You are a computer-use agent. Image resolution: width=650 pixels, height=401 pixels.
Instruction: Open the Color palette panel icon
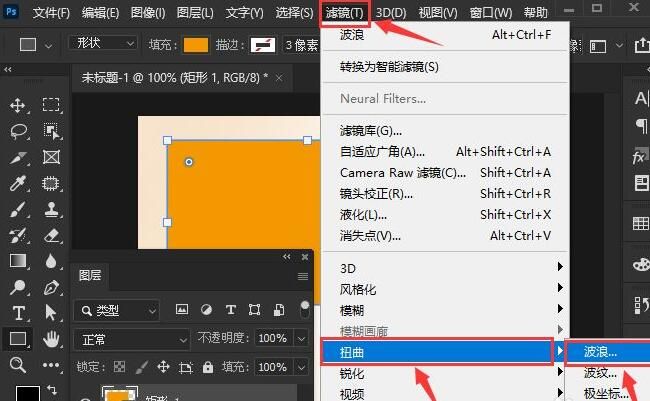point(642,264)
